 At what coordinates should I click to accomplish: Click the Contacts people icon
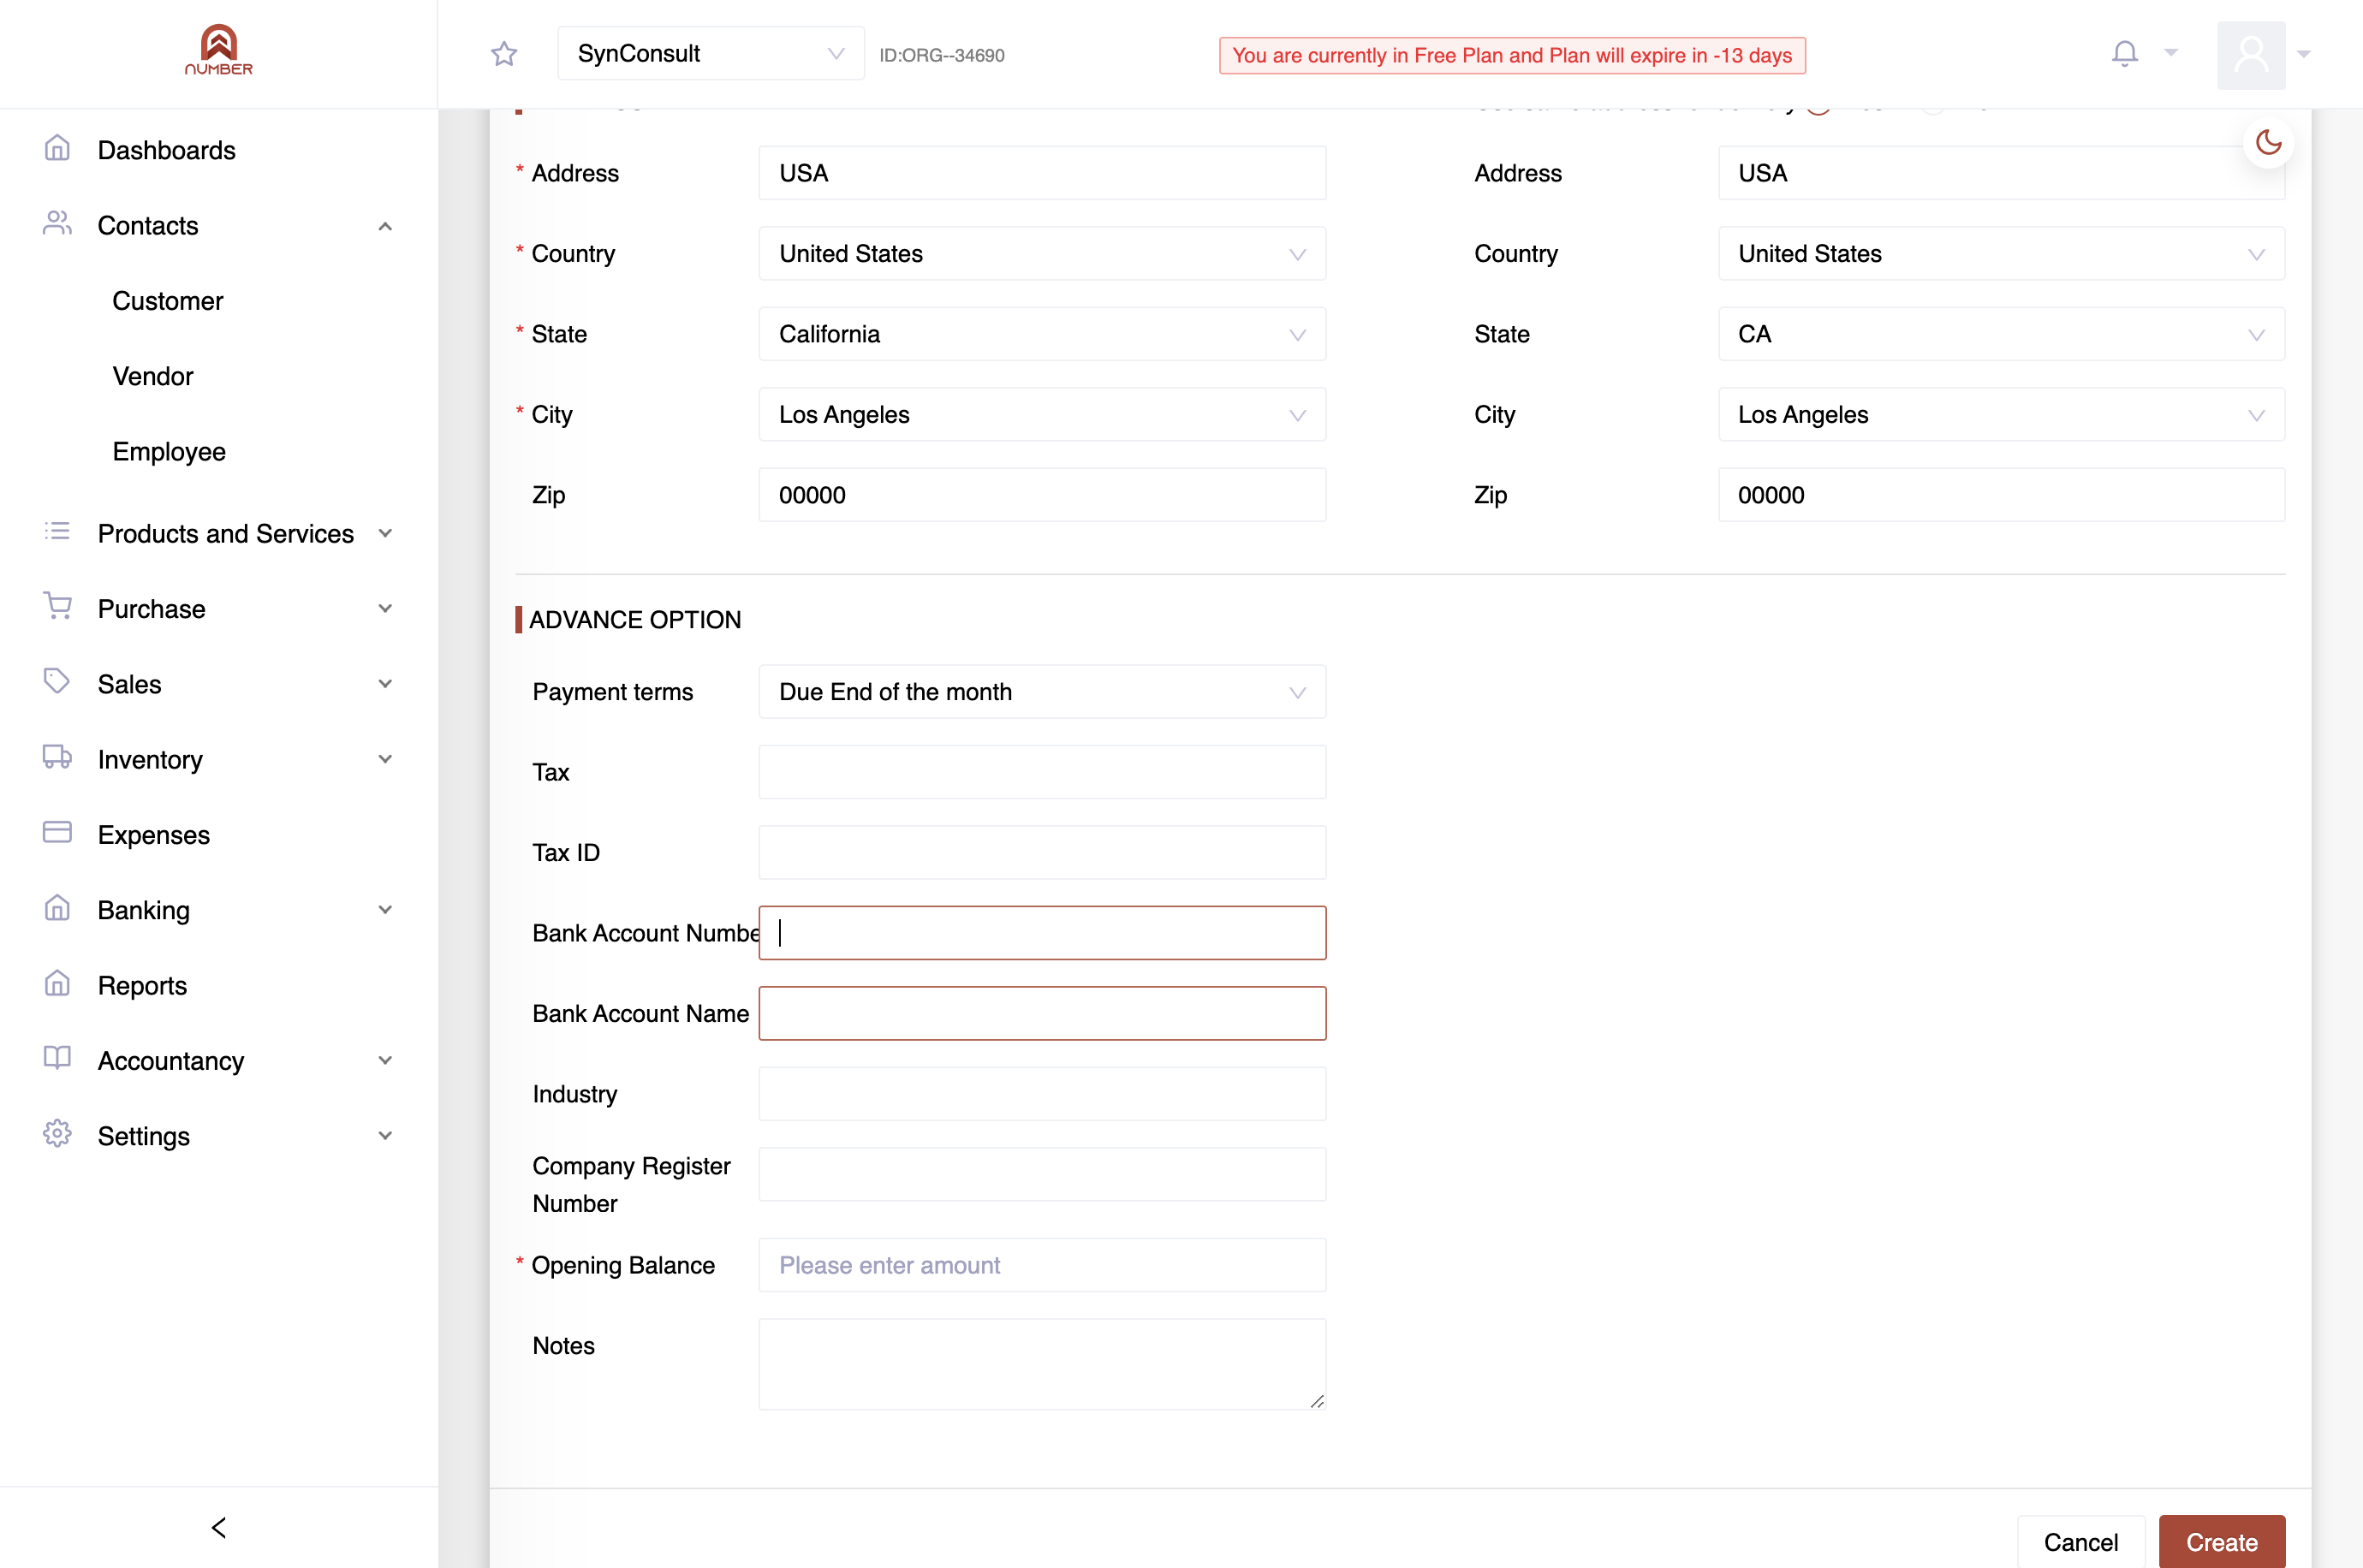57,224
